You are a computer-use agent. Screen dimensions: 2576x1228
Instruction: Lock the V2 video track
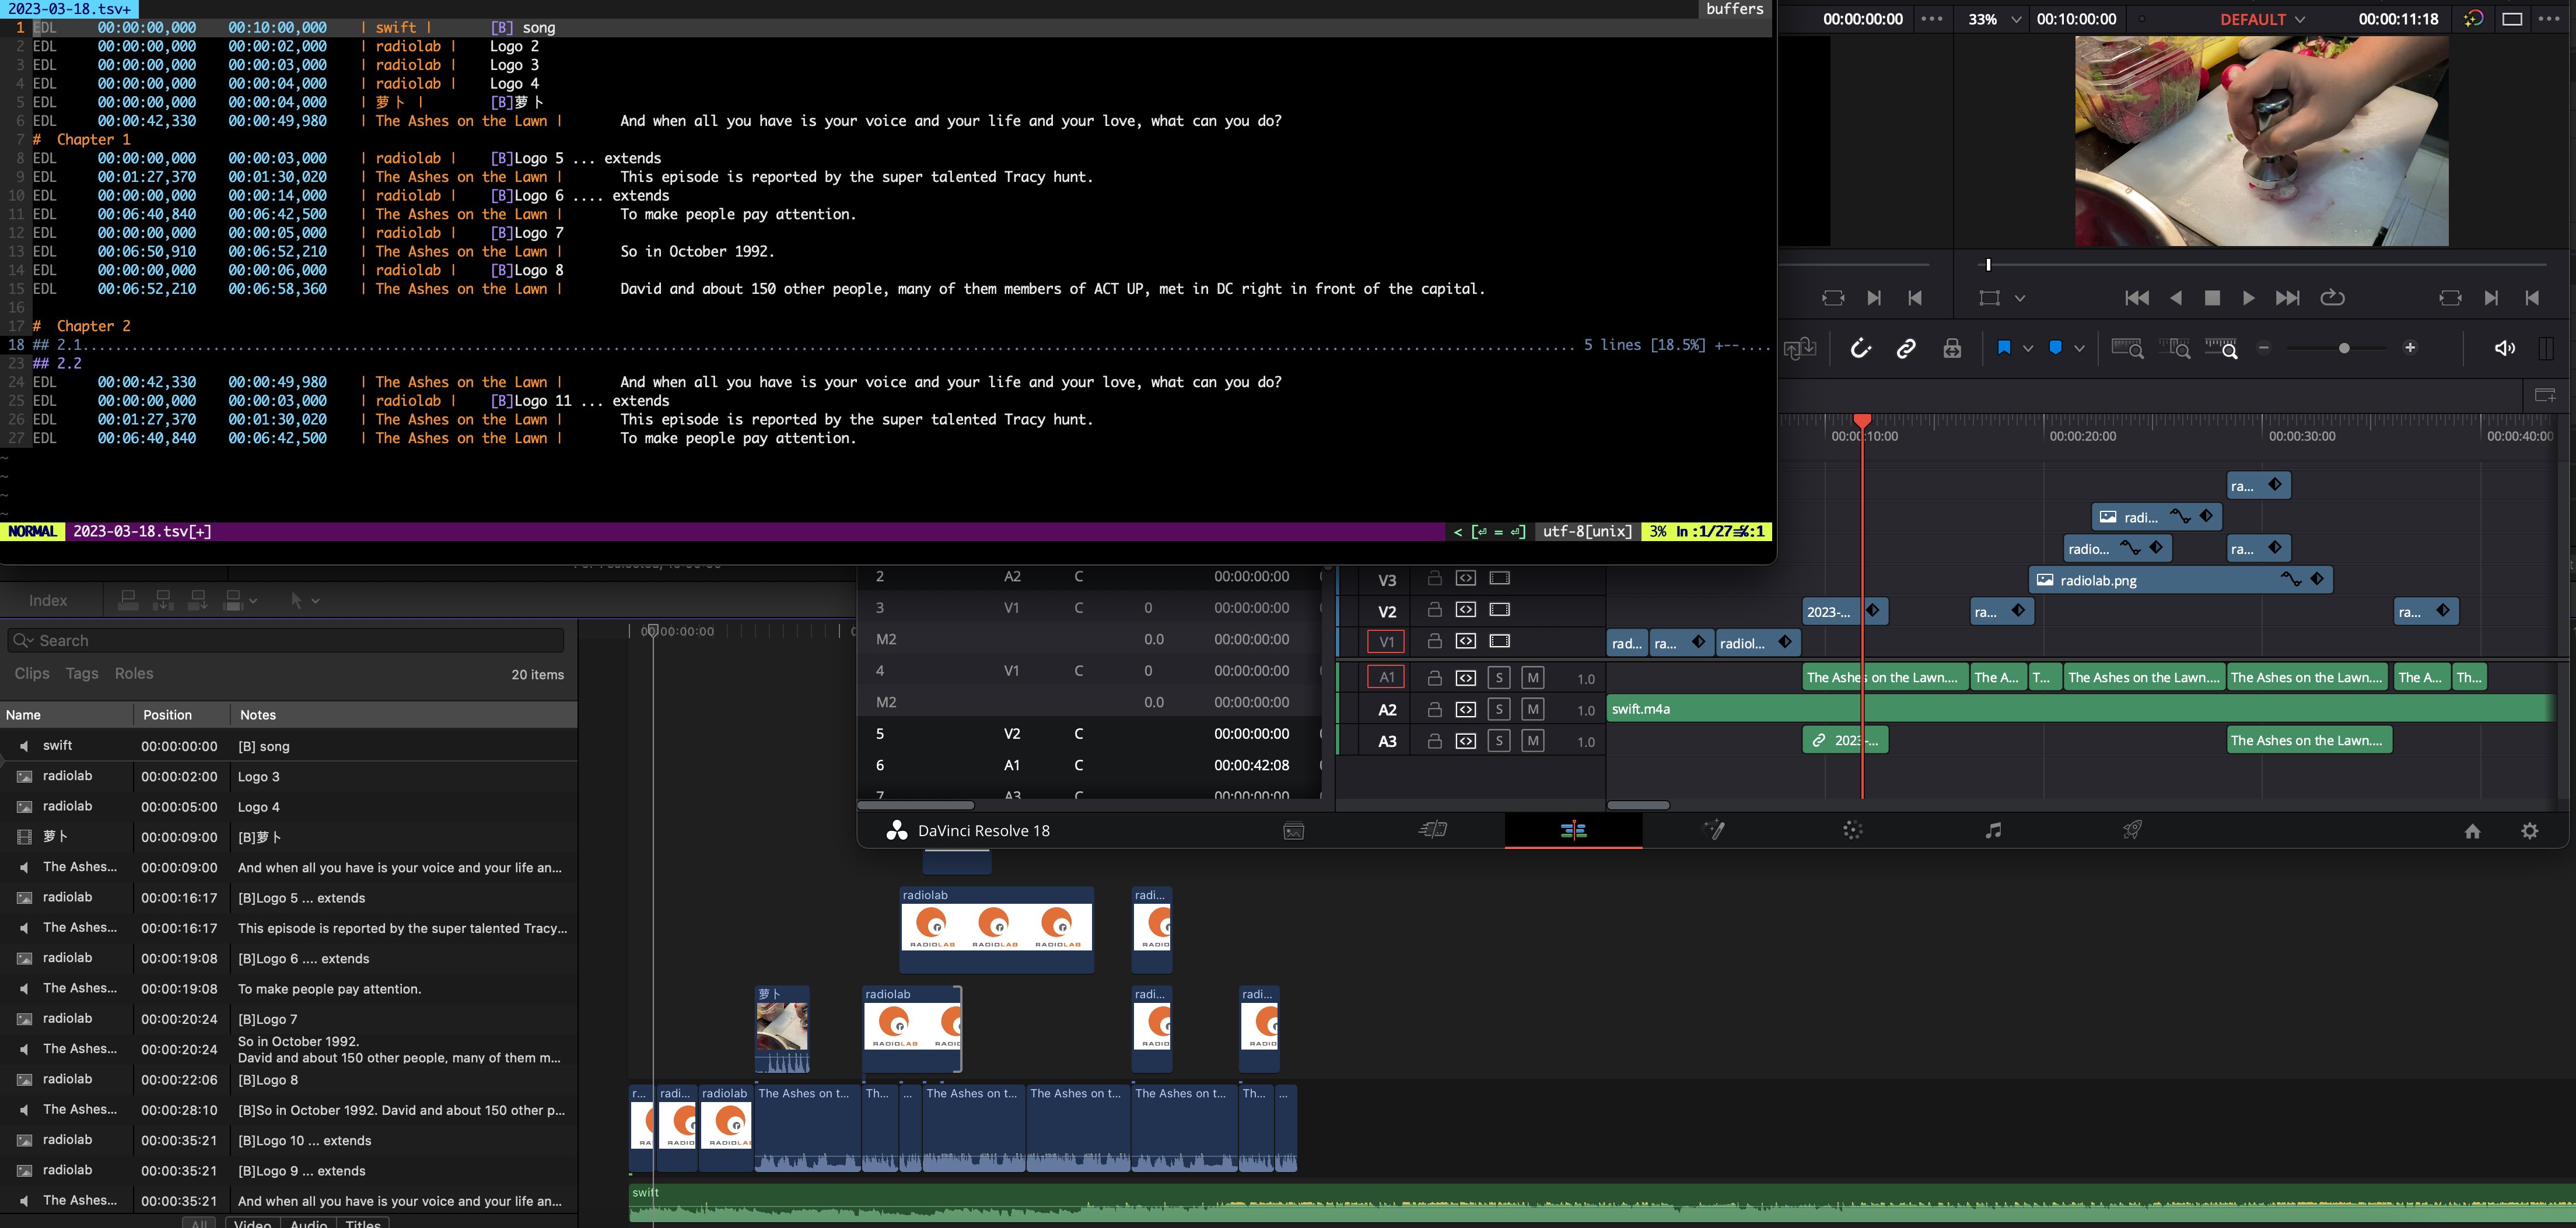(x=1434, y=610)
